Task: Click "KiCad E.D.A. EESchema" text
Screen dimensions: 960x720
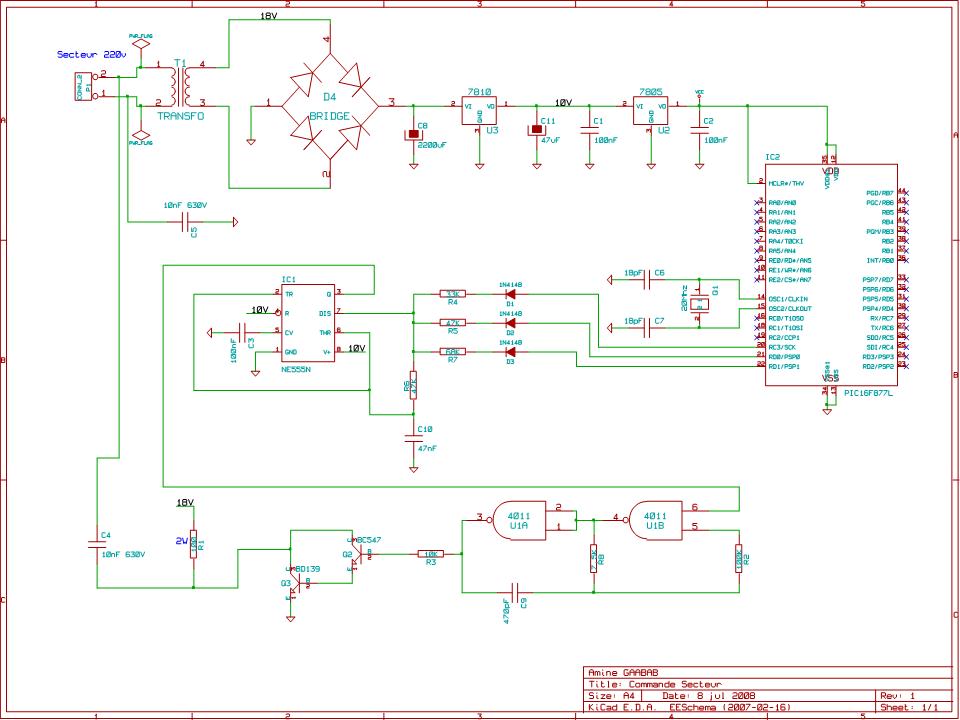Action: [689, 707]
